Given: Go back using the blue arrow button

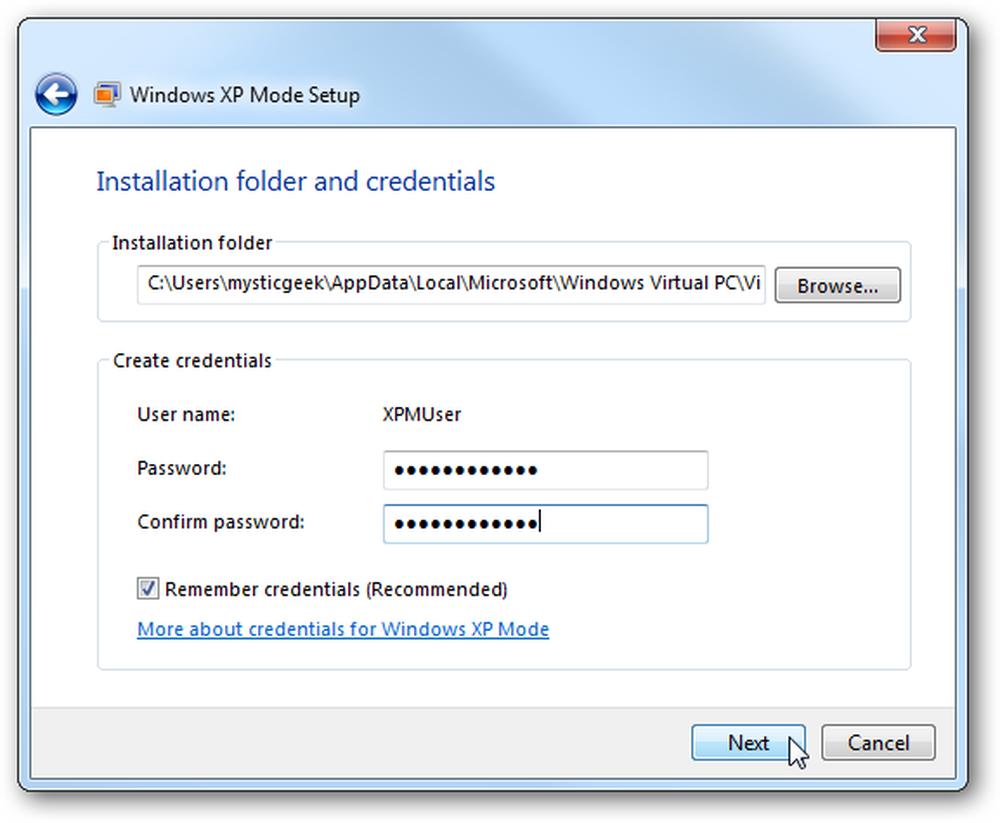Looking at the screenshot, I should [56, 94].
